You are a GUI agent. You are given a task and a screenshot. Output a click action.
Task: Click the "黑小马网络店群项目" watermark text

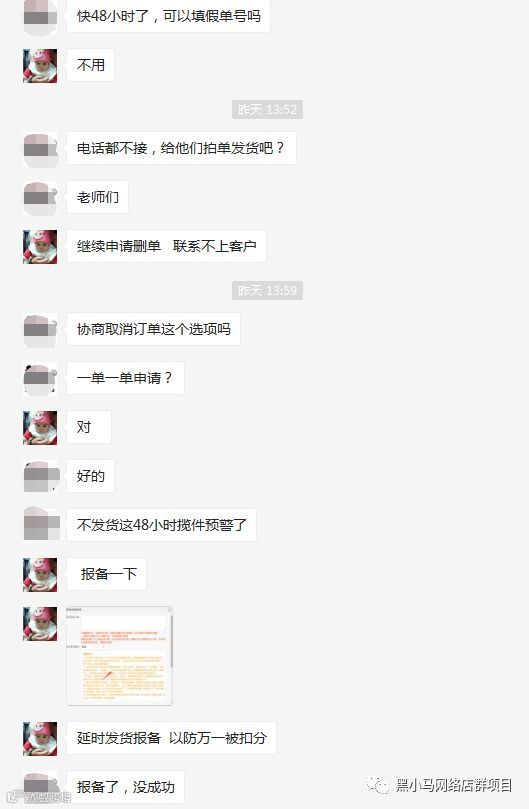pyautogui.click(x=454, y=785)
